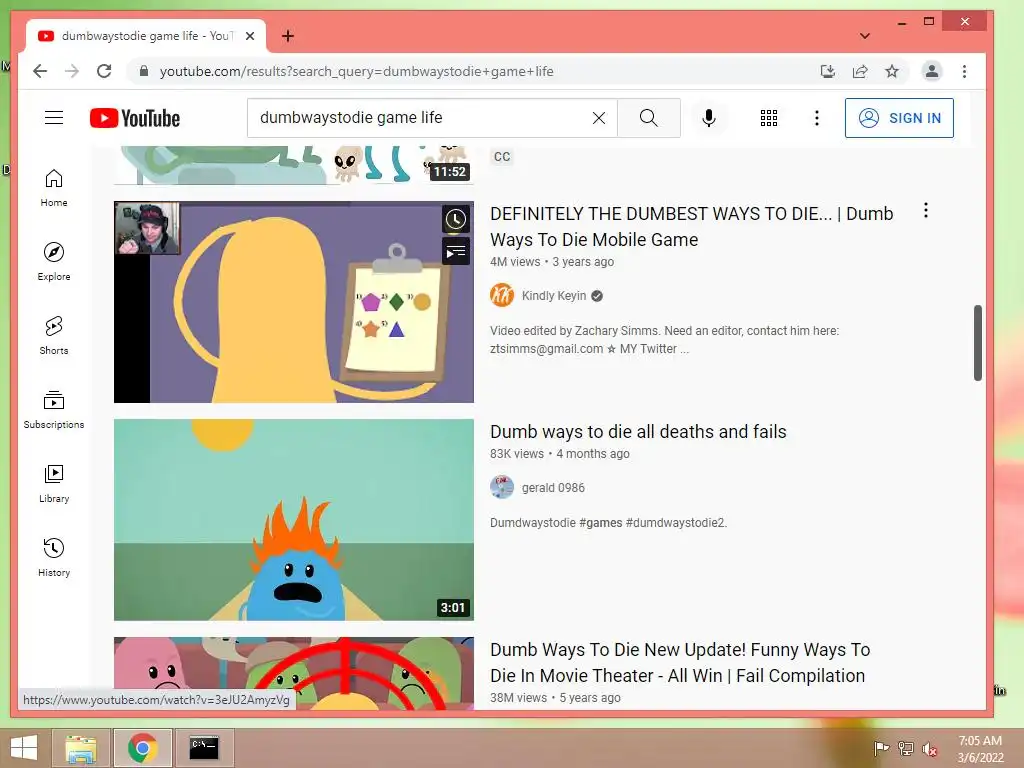Image resolution: width=1024 pixels, height=768 pixels.
Task: Add Kindly Keyin video to Watch later
Action: pos(456,219)
